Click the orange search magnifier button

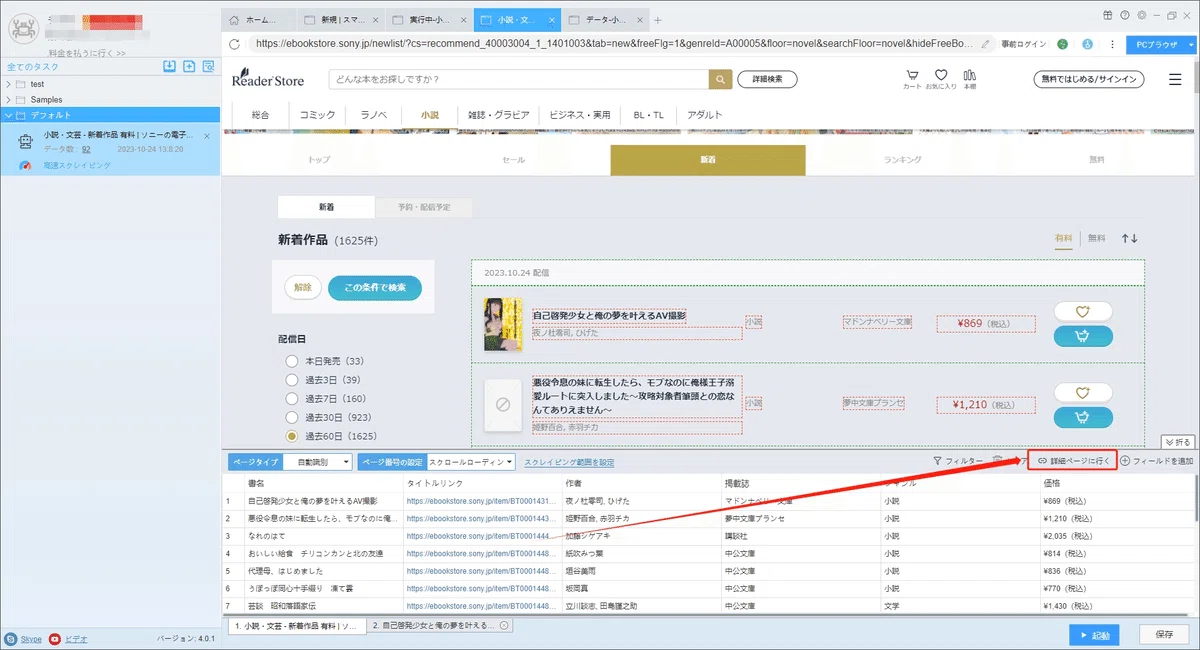click(x=720, y=79)
